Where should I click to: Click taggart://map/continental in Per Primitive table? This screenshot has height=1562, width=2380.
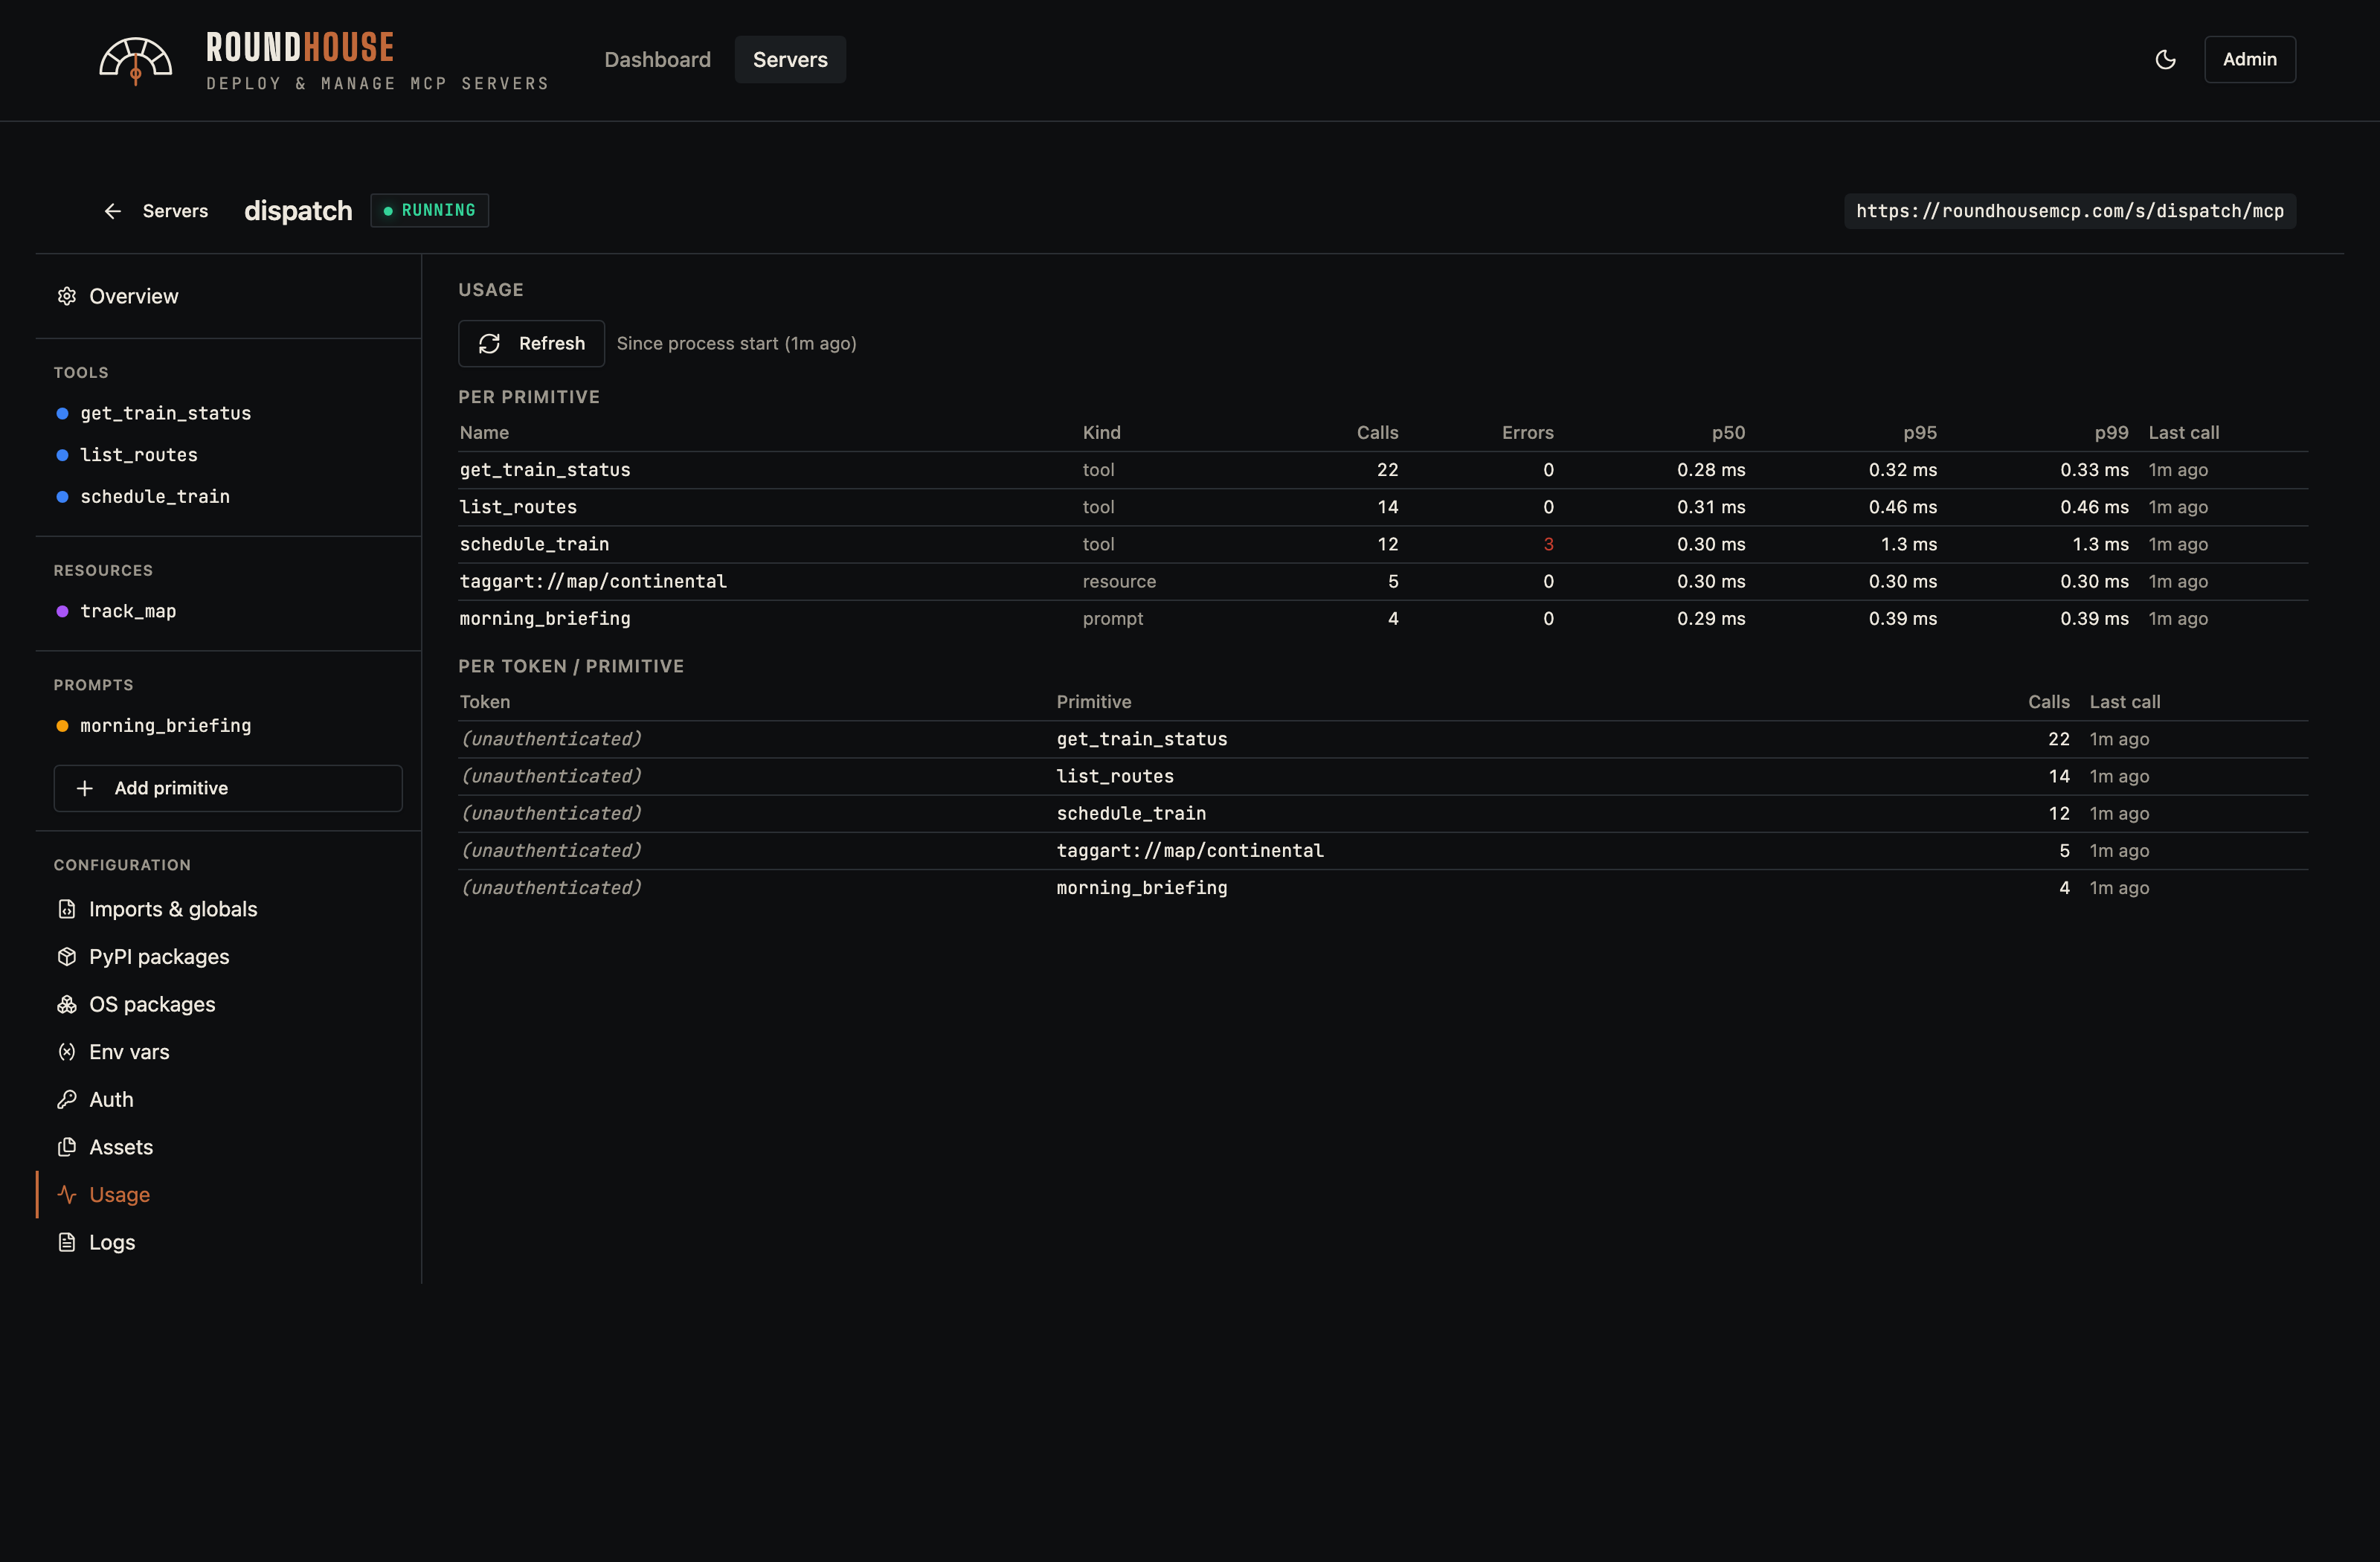coord(593,581)
